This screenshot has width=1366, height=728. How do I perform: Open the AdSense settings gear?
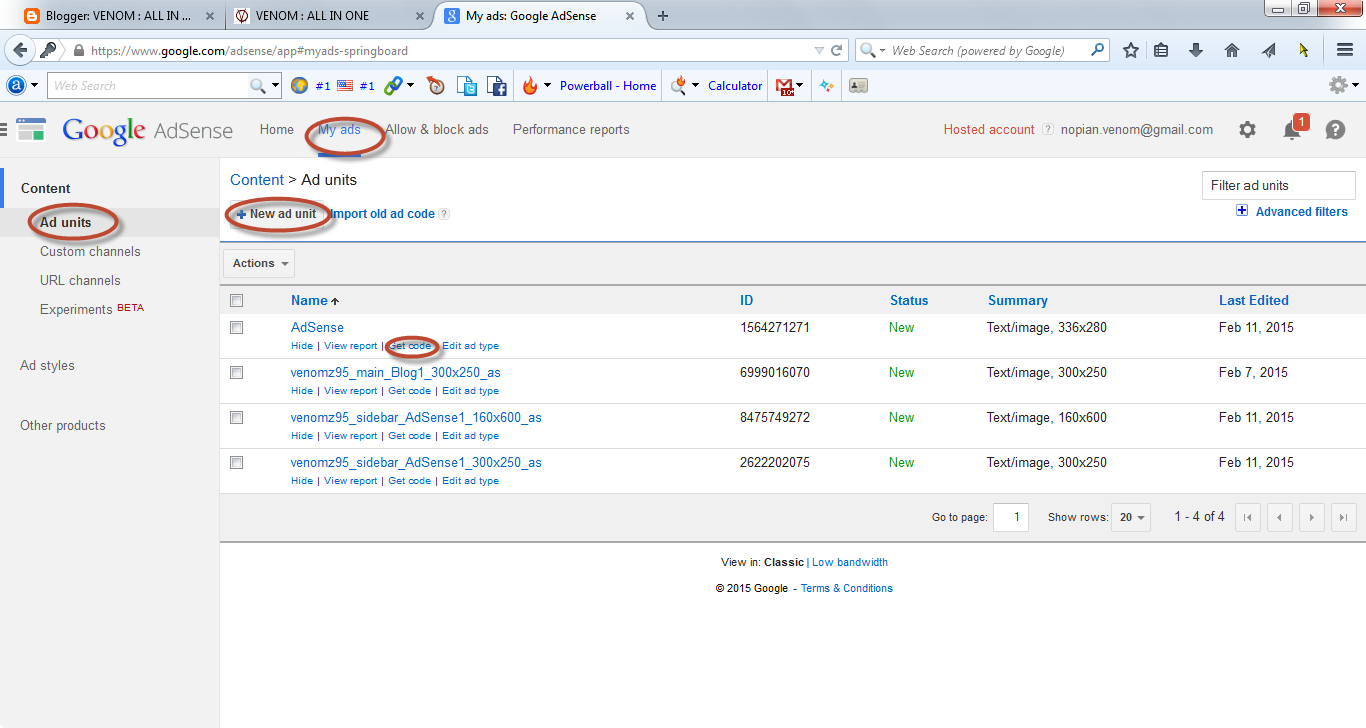1247,130
